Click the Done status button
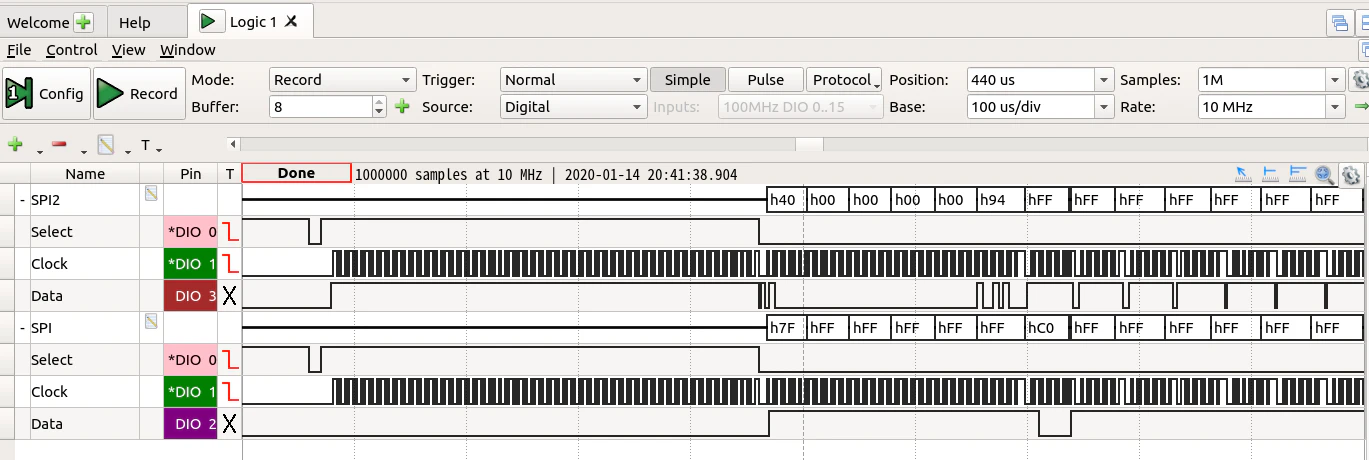The height and width of the screenshot is (460, 1369). pyautogui.click(x=296, y=173)
